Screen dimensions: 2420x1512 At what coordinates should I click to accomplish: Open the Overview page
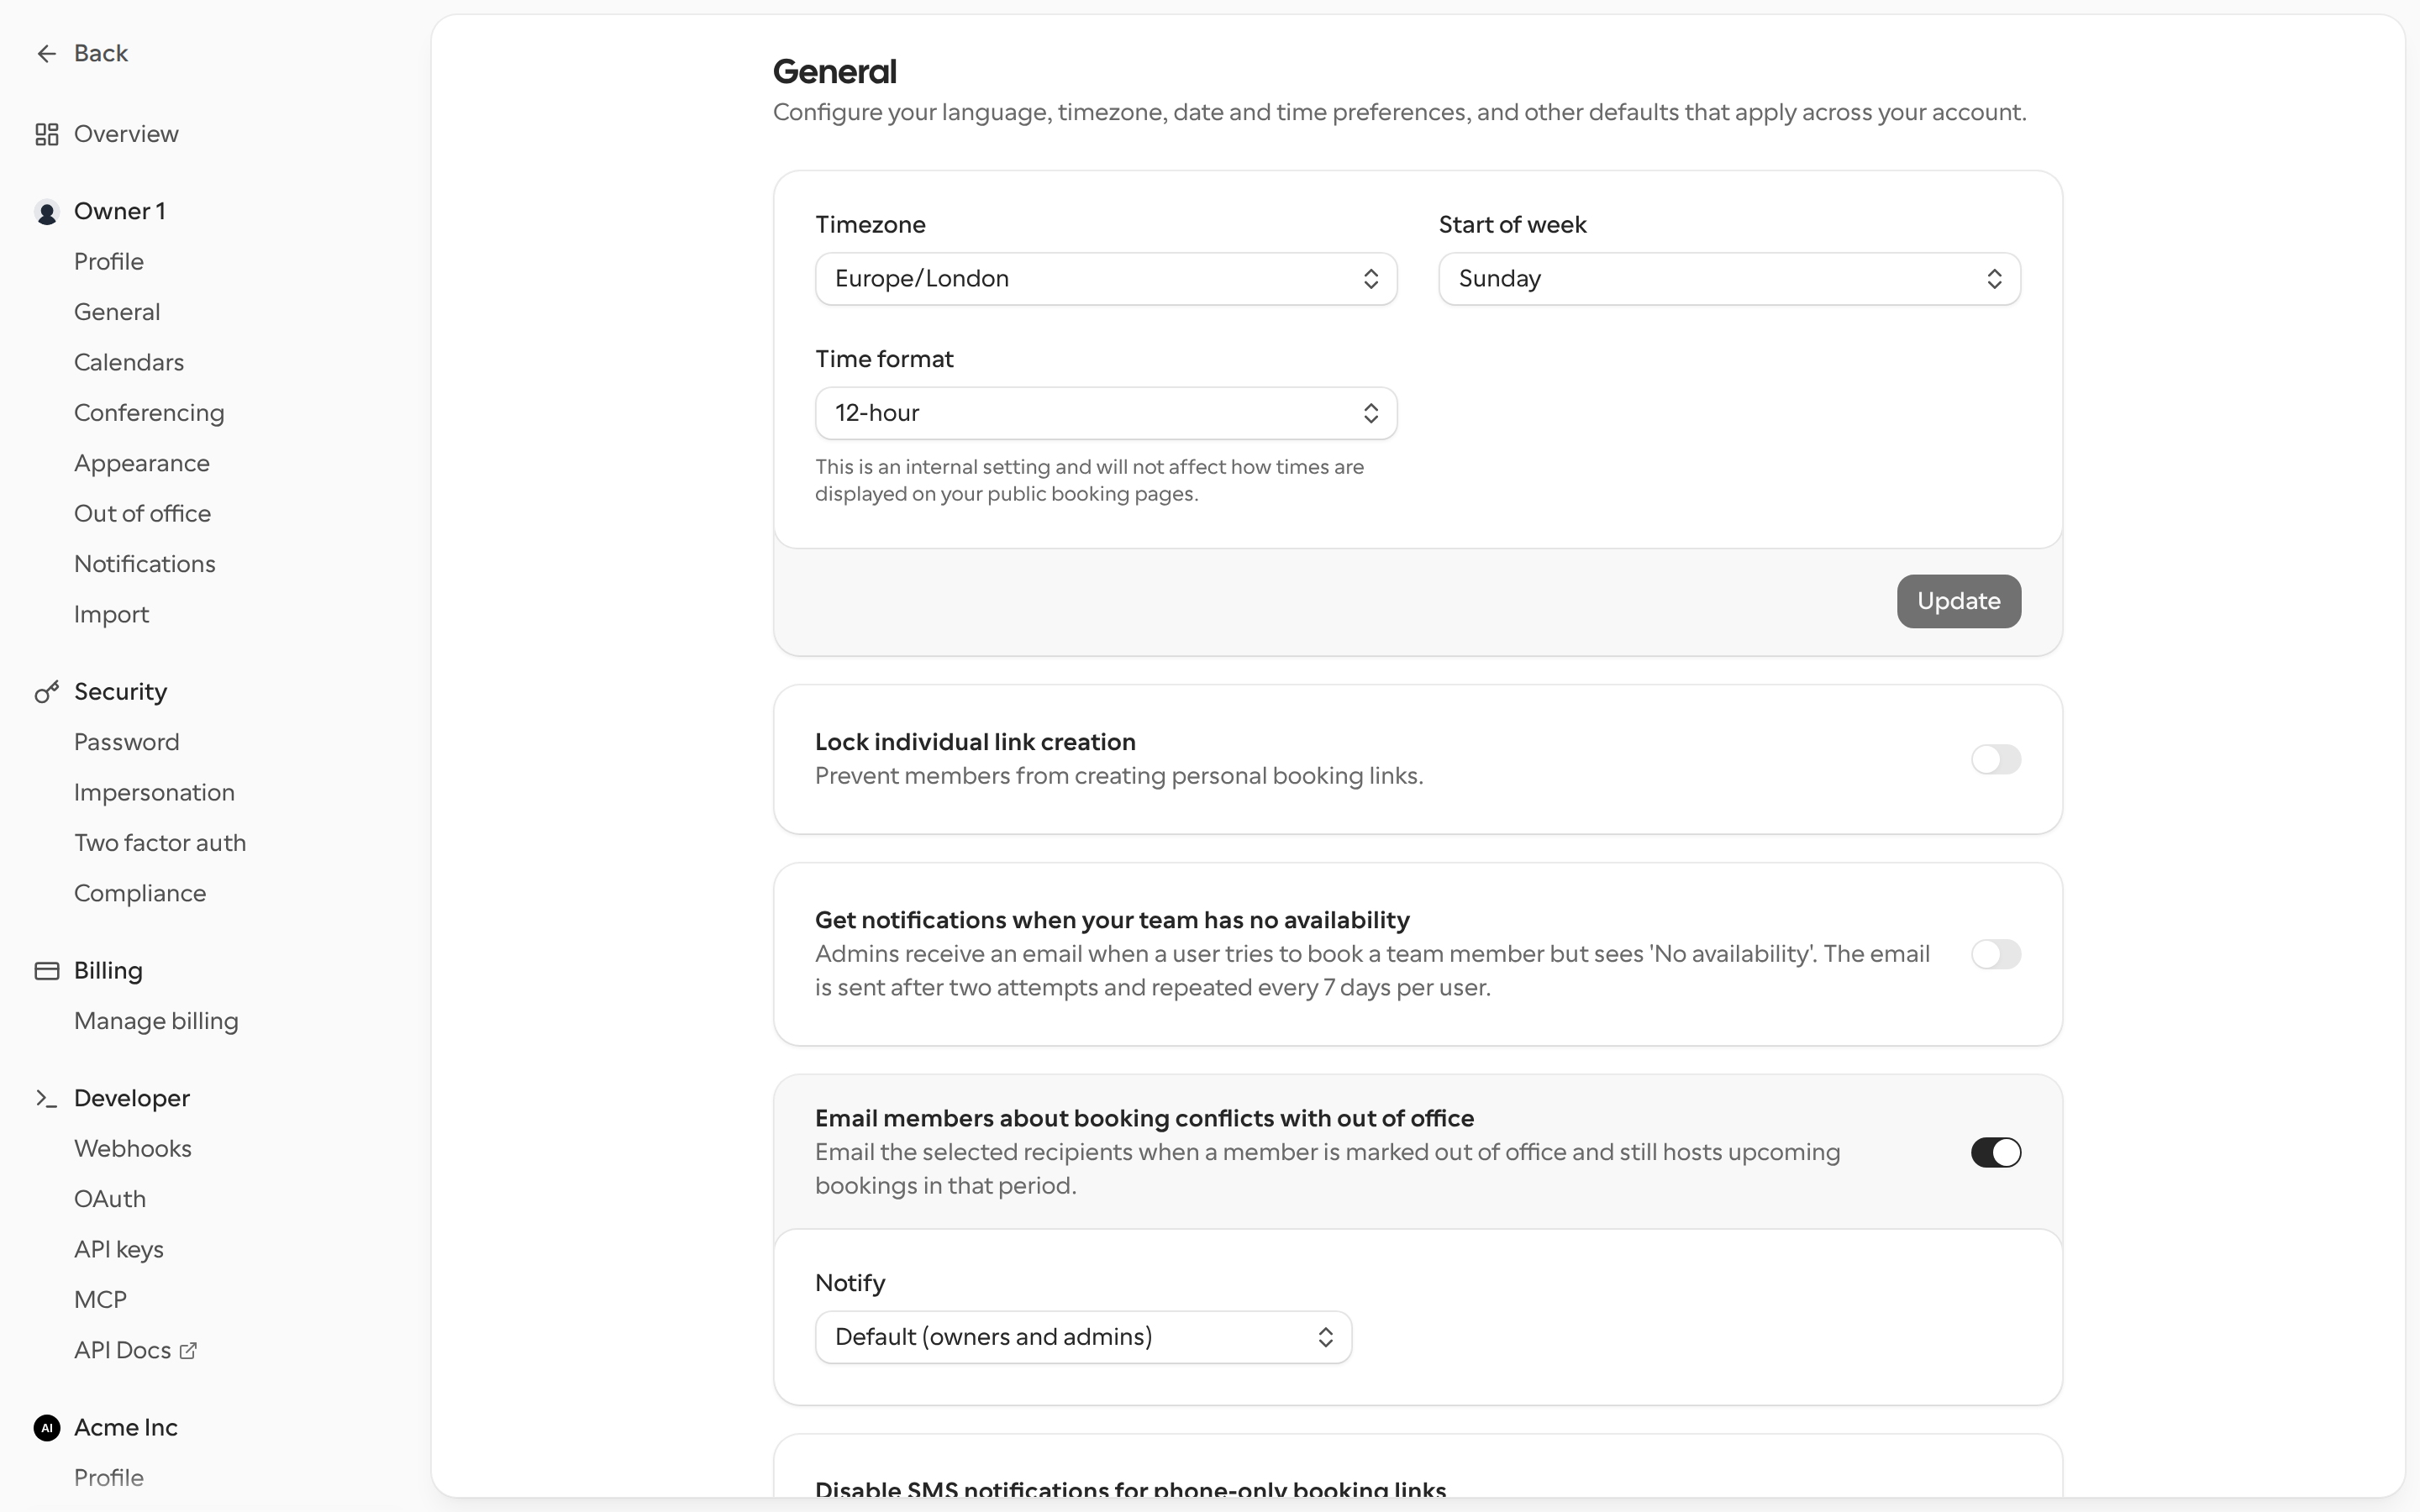pyautogui.click(x=126, y=134)
